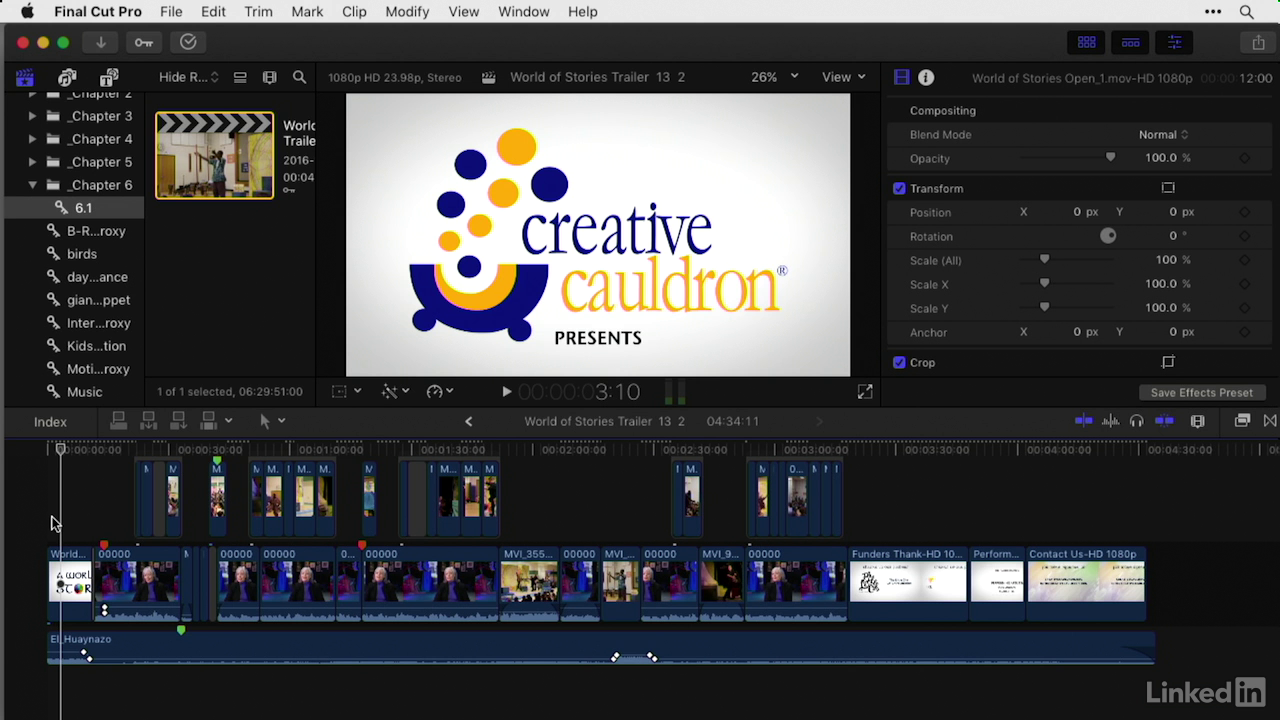The image size is (1280, 720).
Task: Toggle the Crop checkbox
Action: [899, 362]
